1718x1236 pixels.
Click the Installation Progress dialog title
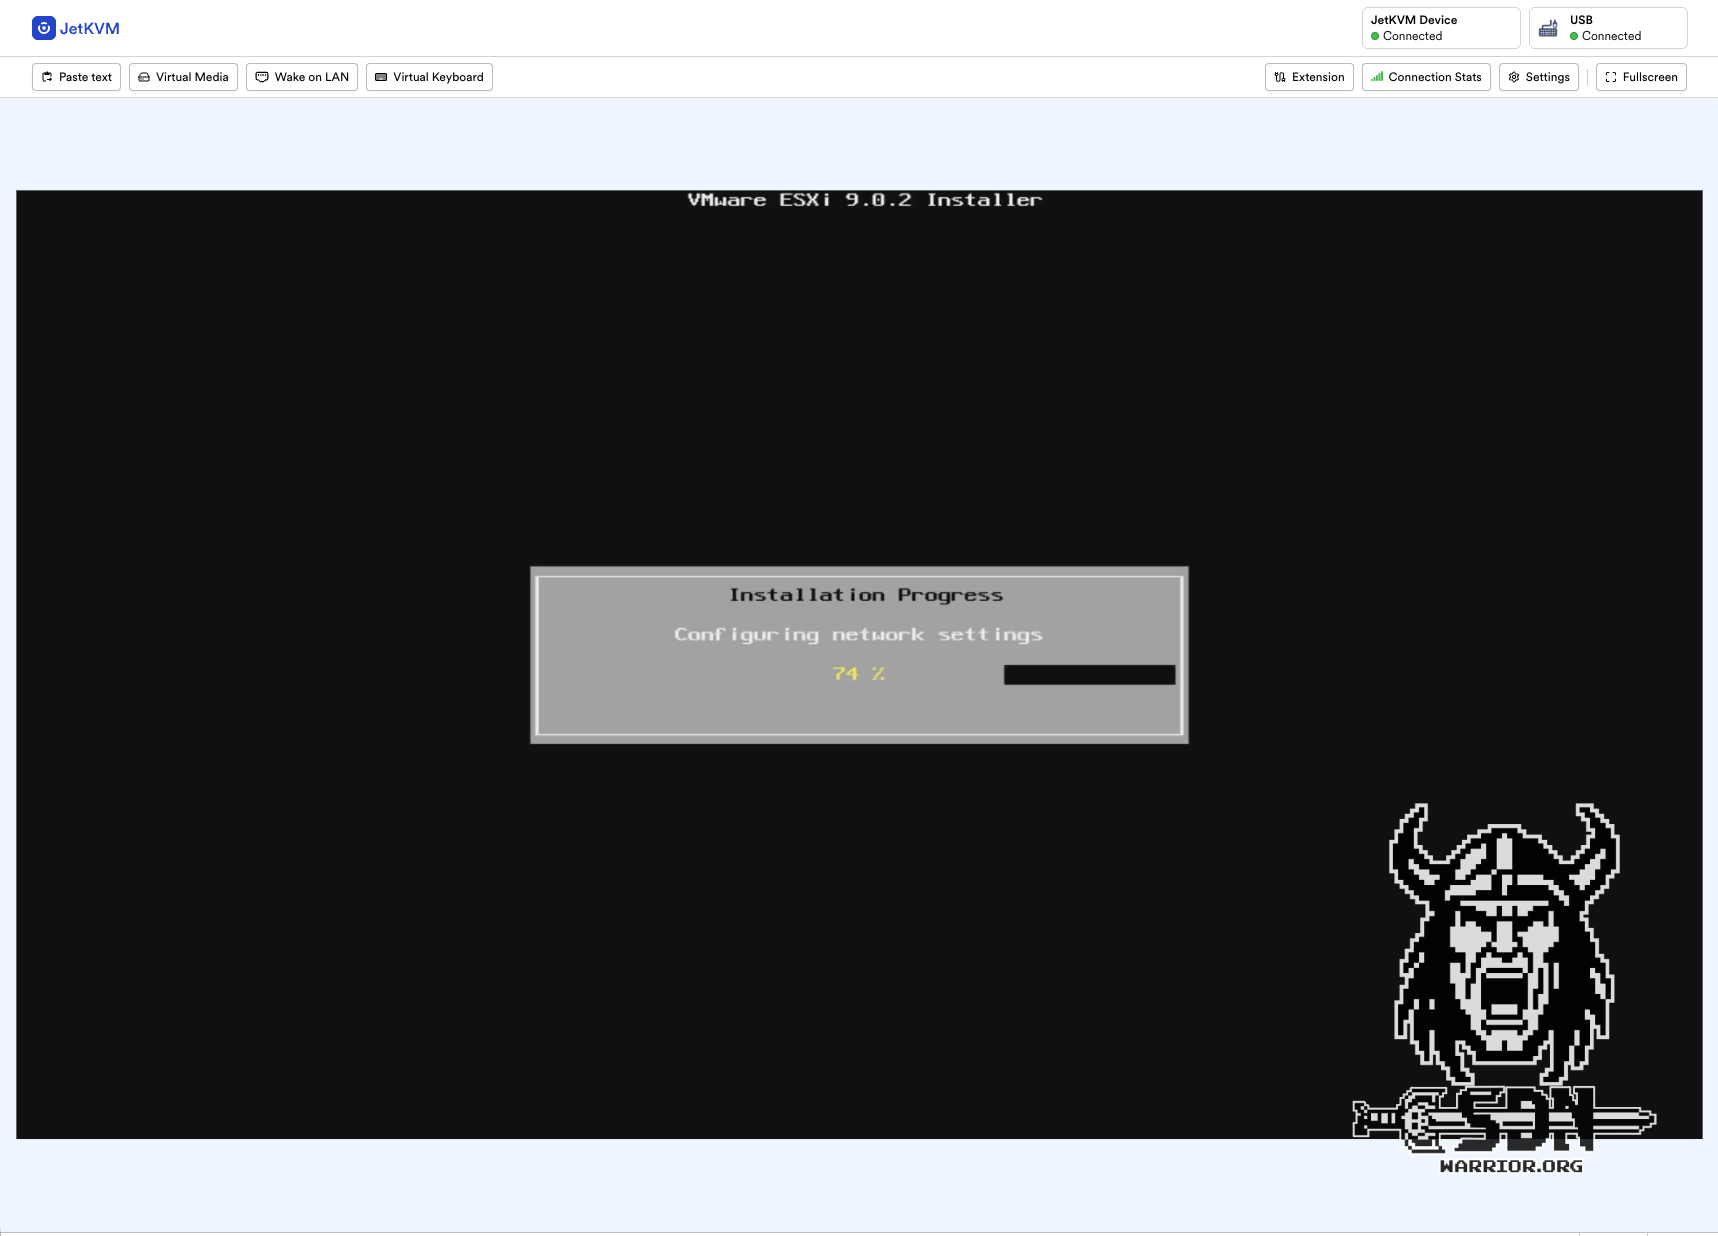pos(865,595)
